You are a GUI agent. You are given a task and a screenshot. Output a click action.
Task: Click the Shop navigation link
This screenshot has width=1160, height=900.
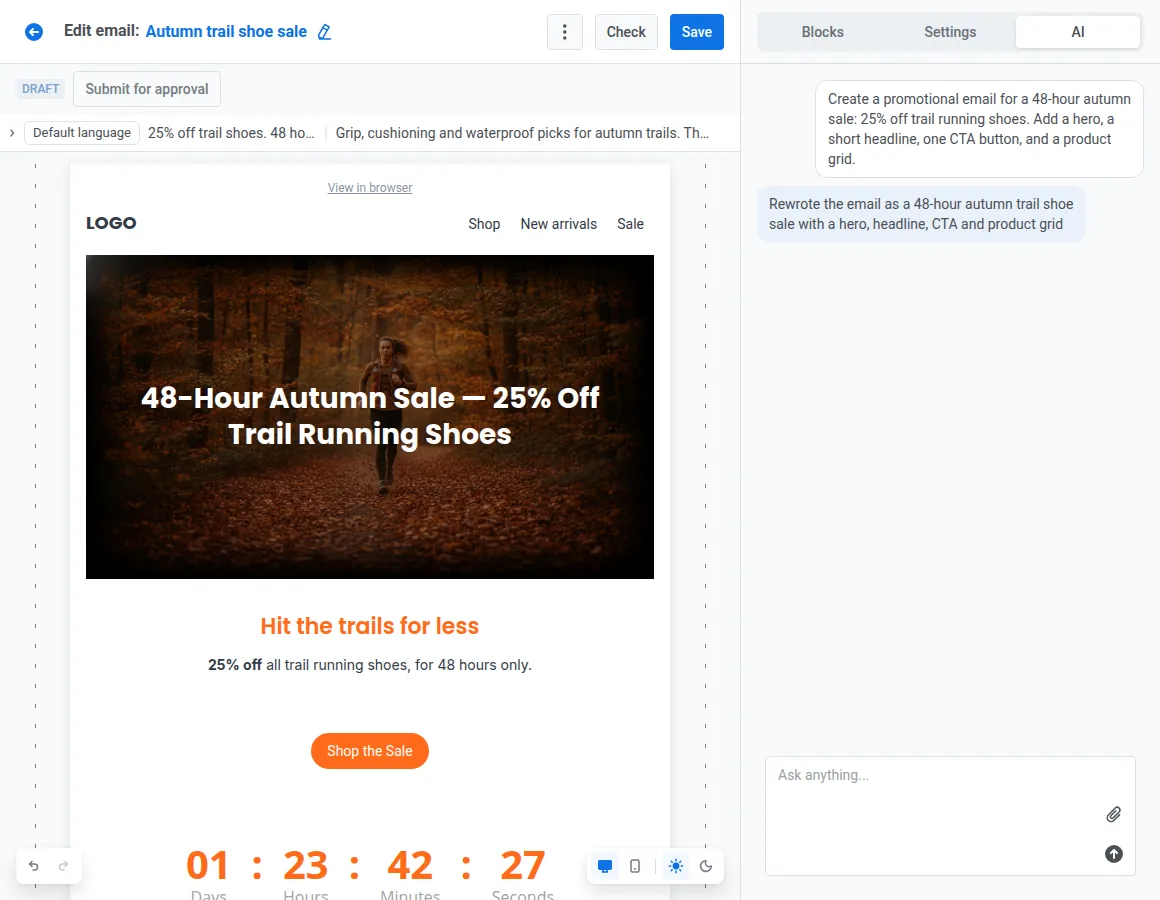pos(484,224)
